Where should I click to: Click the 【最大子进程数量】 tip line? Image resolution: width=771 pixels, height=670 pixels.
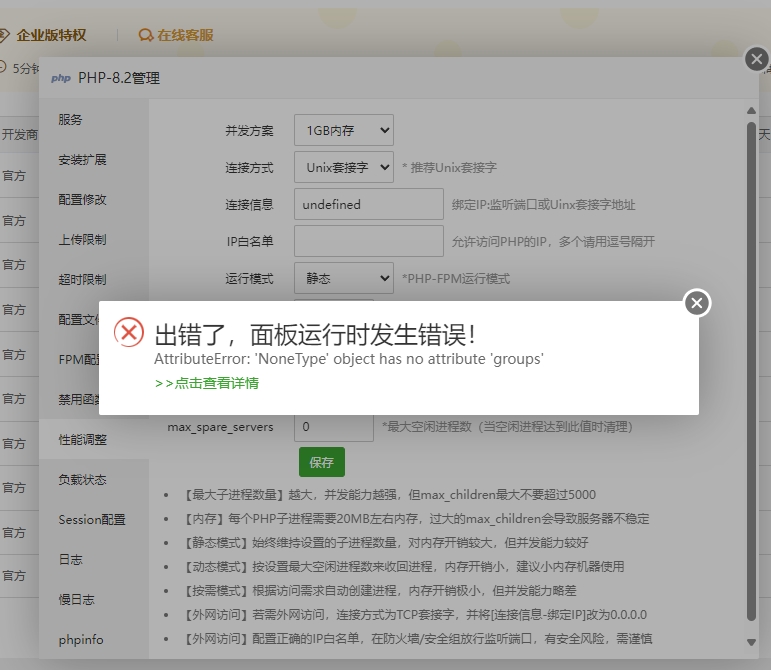click(389, 495)
